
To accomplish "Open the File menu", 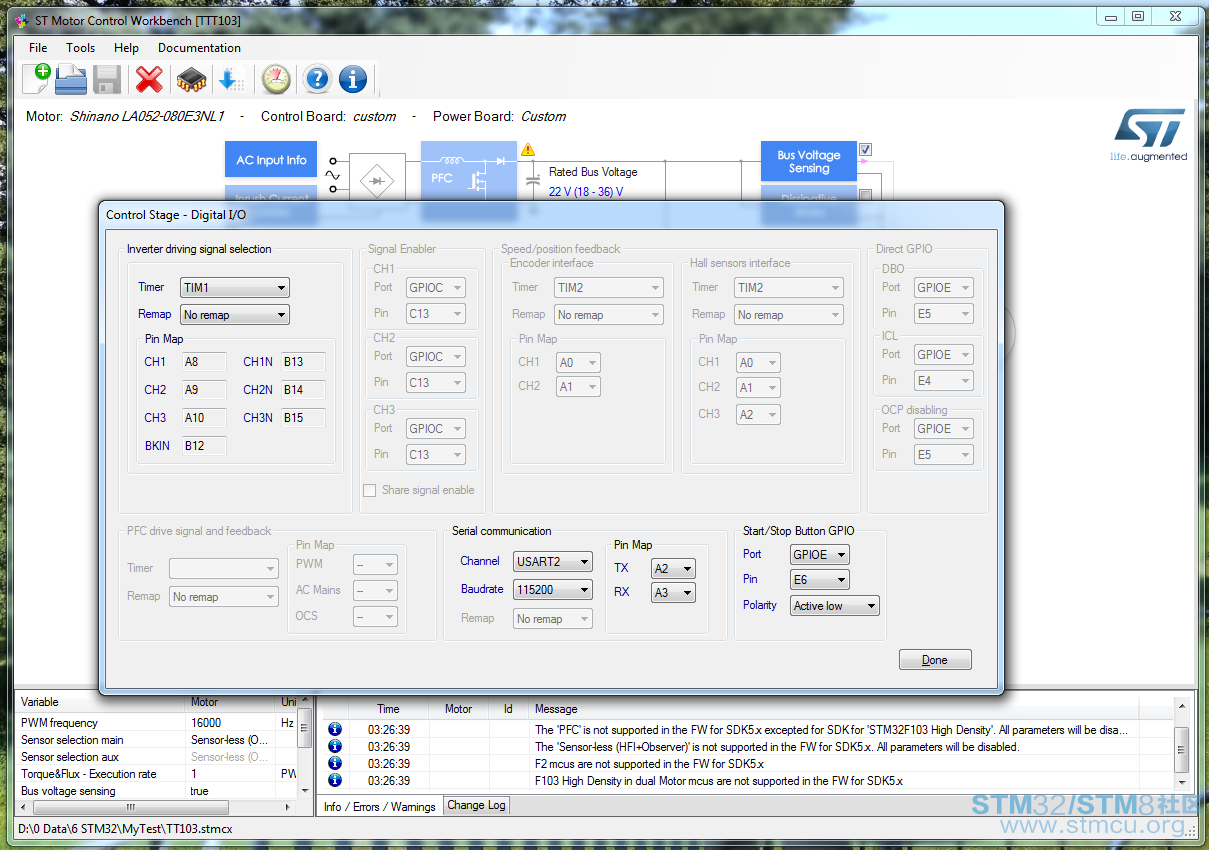I will click(x=38, y=48).
